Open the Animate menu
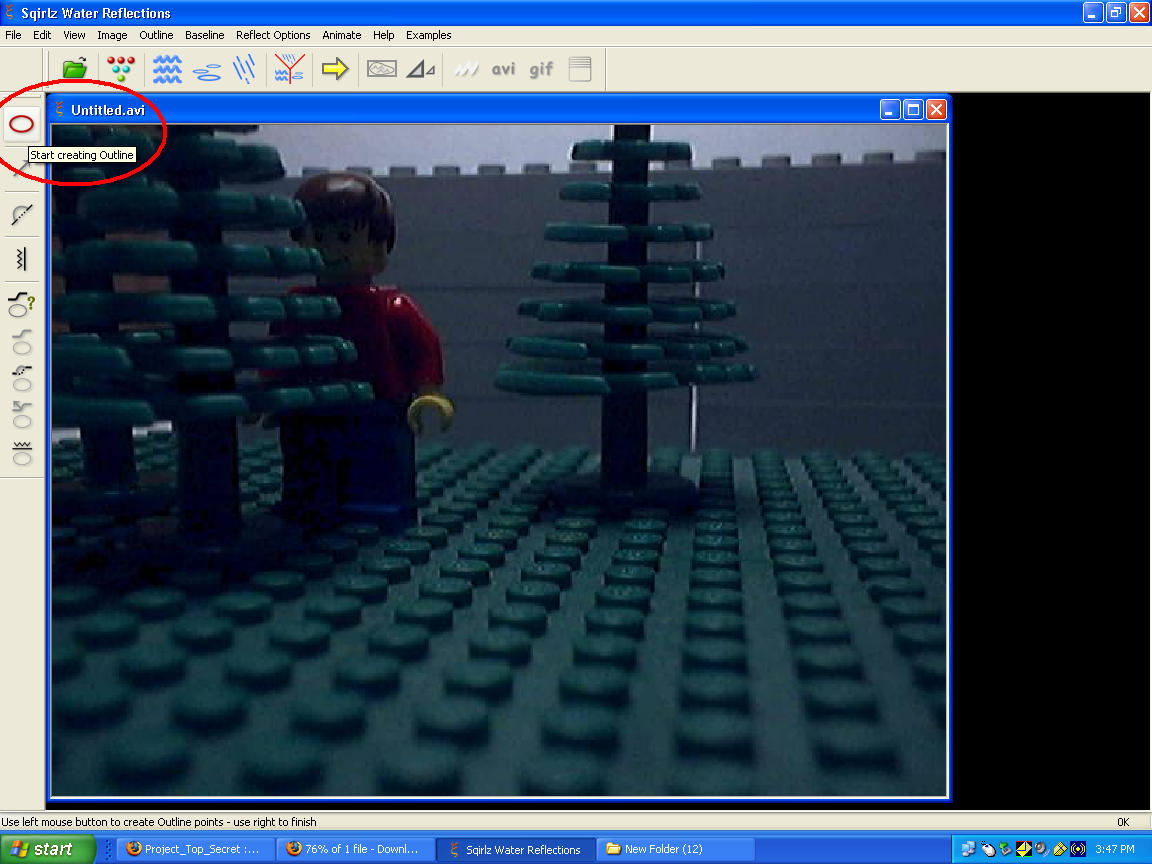The height and width of the screenshot is (864, 1152). coord(342,35)
